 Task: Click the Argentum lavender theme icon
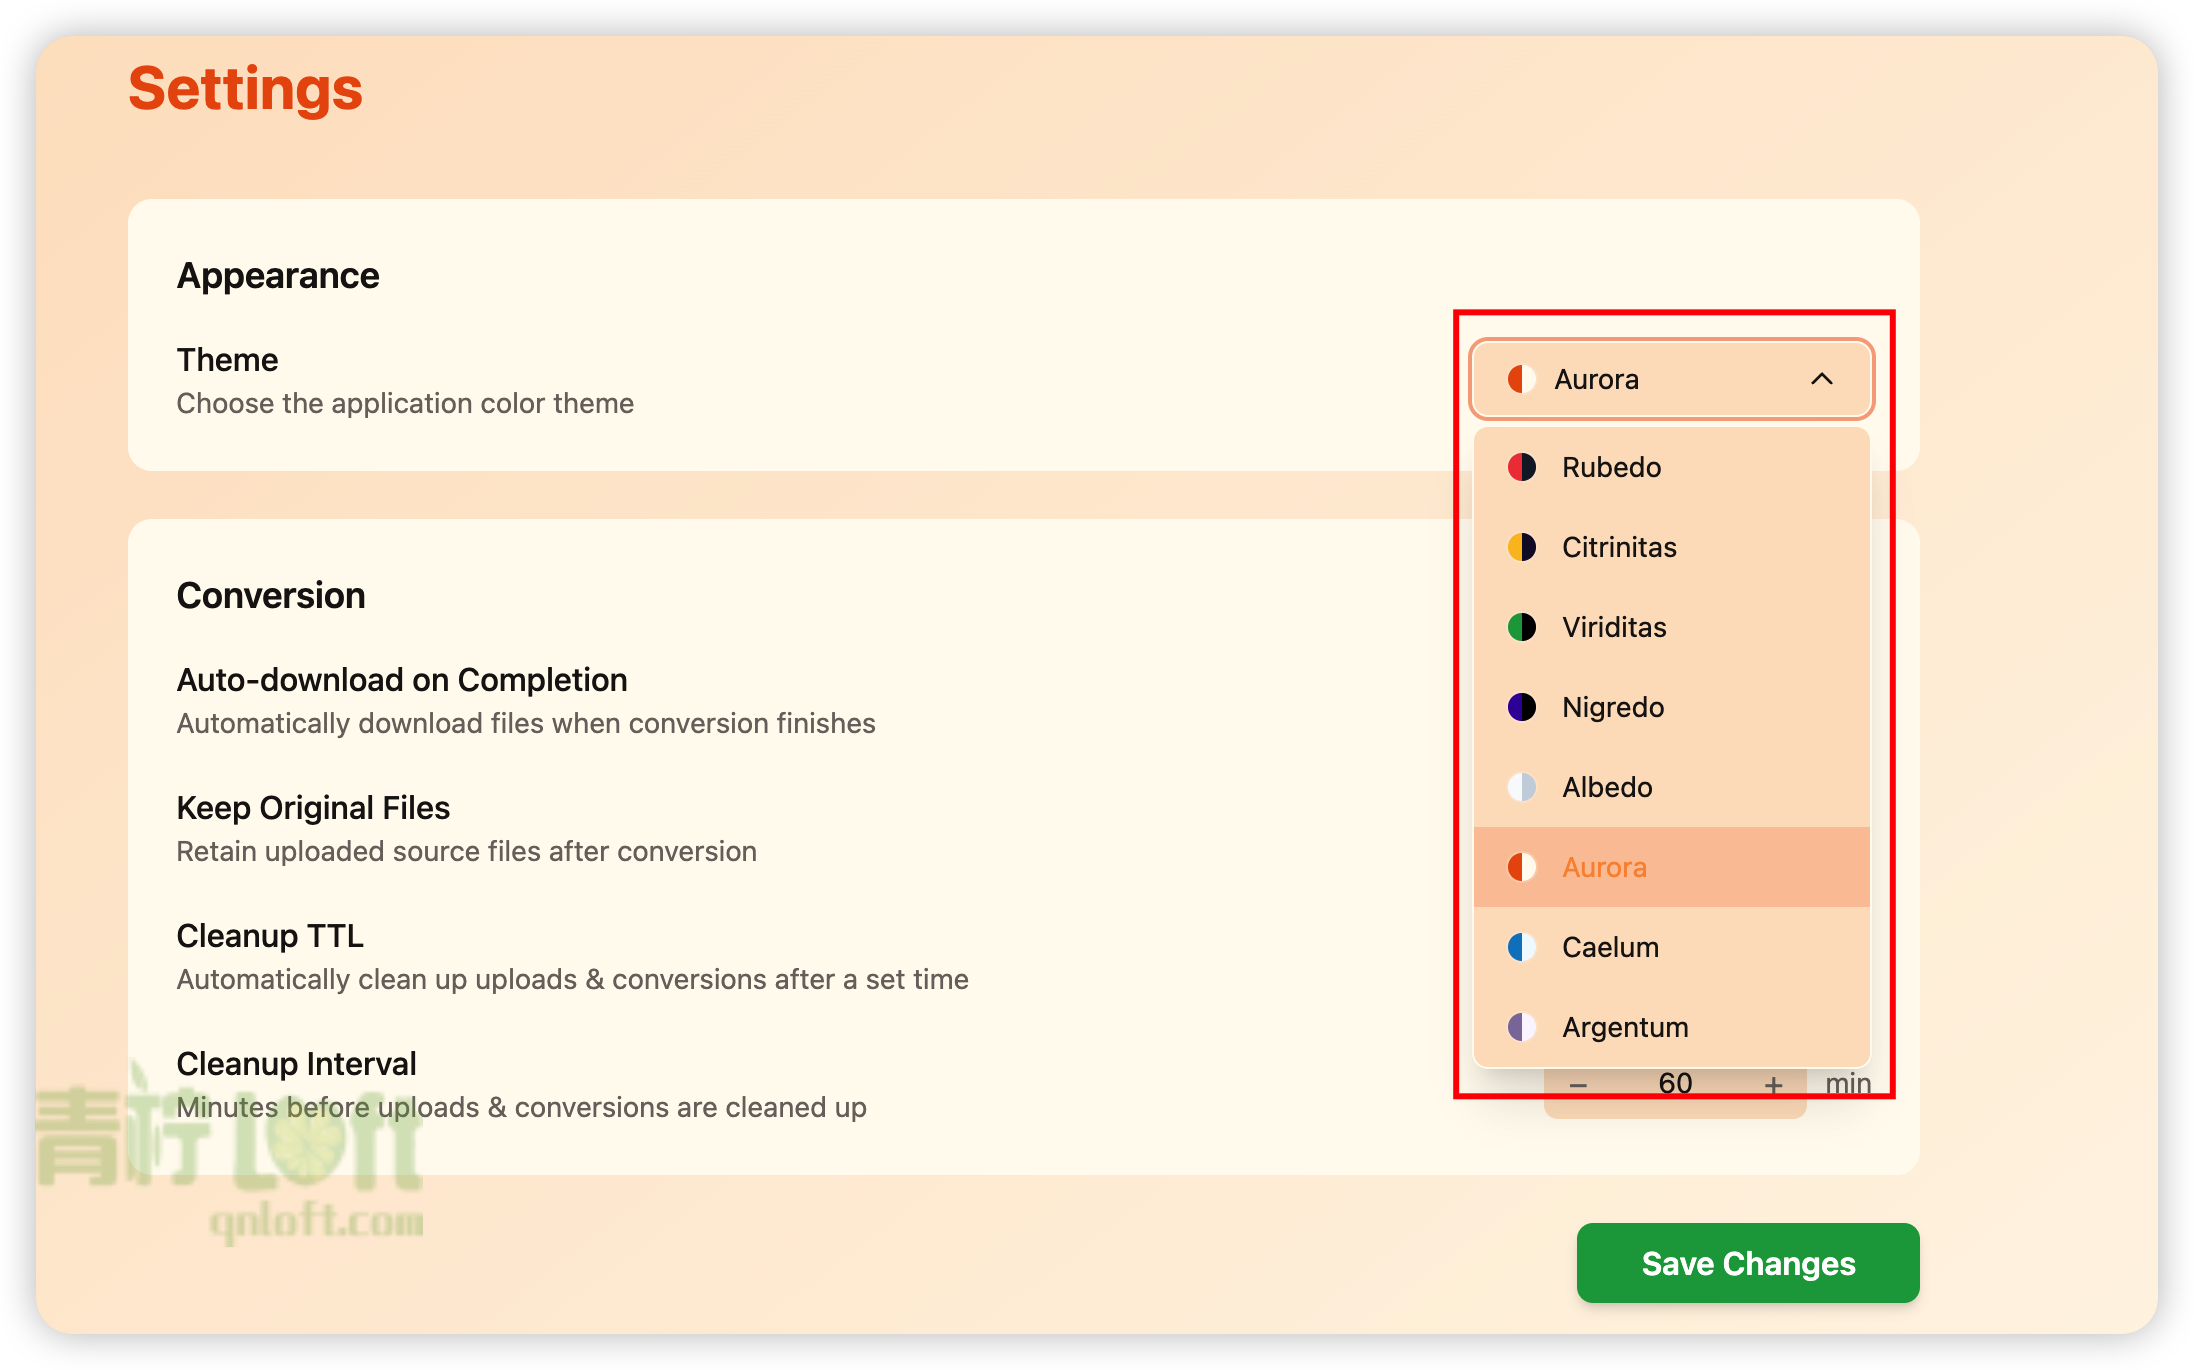pyautogui.click(x=1521, y=1027)
